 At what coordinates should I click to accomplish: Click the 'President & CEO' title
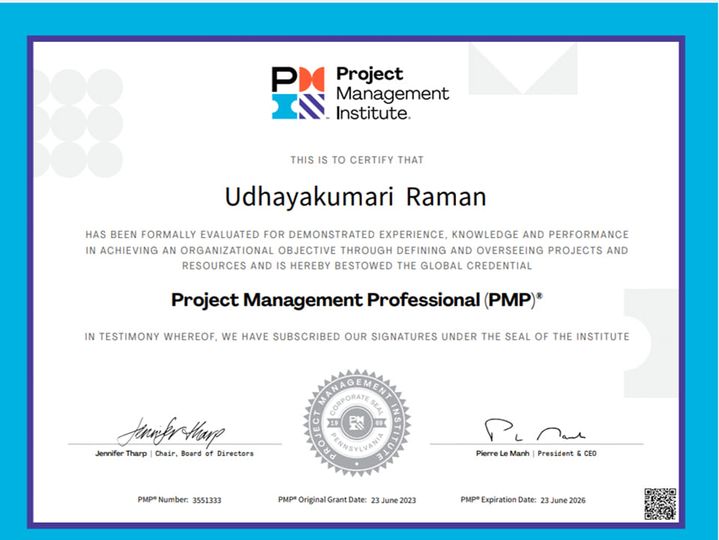click(x=567, y=453)
